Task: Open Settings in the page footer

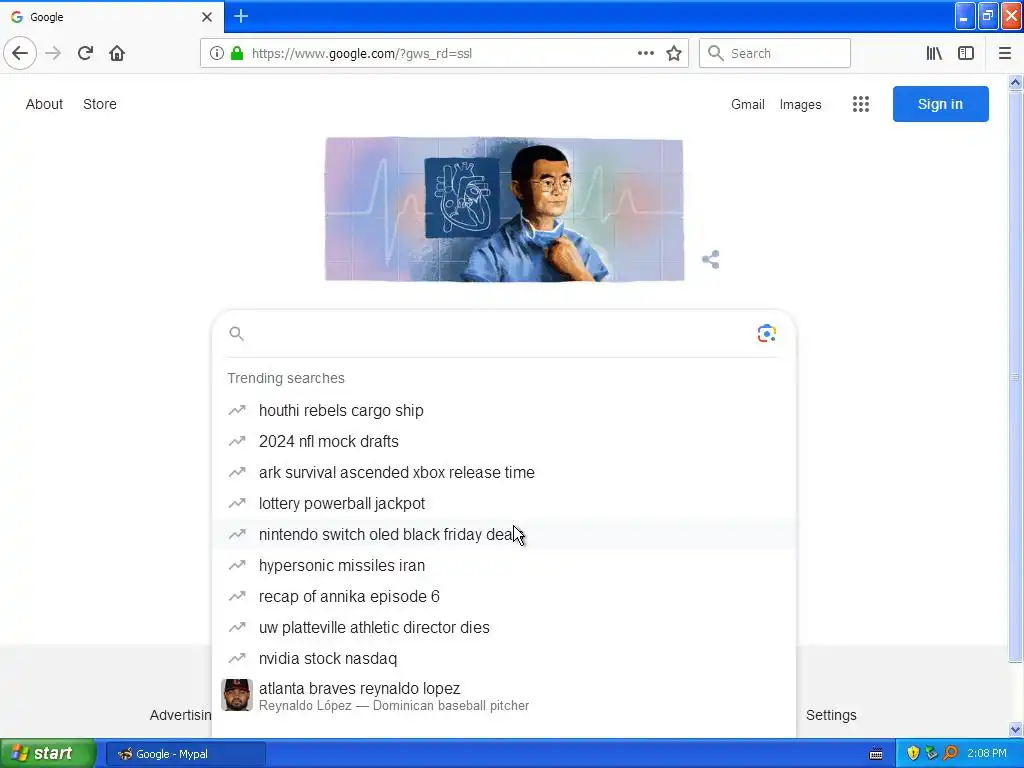Action: click(831, 715)
